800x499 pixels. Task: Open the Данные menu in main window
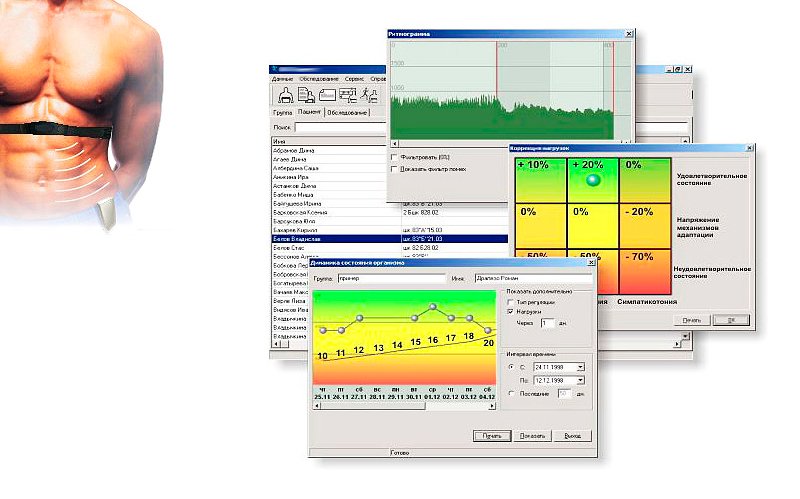[x=282, y=79]
